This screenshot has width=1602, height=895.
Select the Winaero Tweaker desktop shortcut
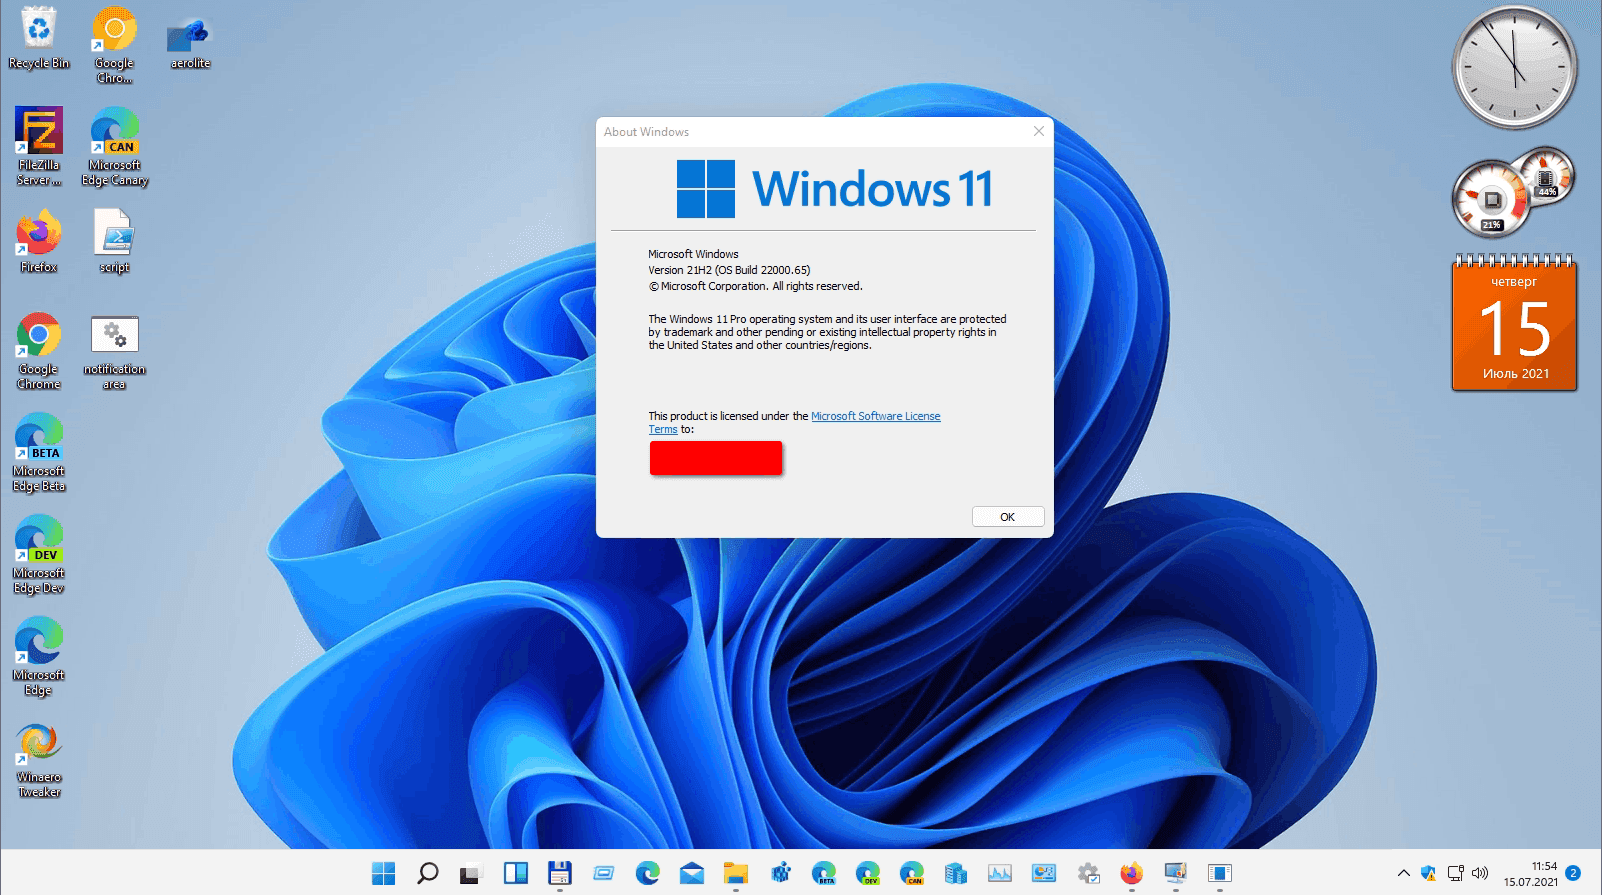click(x=39, y=760)
